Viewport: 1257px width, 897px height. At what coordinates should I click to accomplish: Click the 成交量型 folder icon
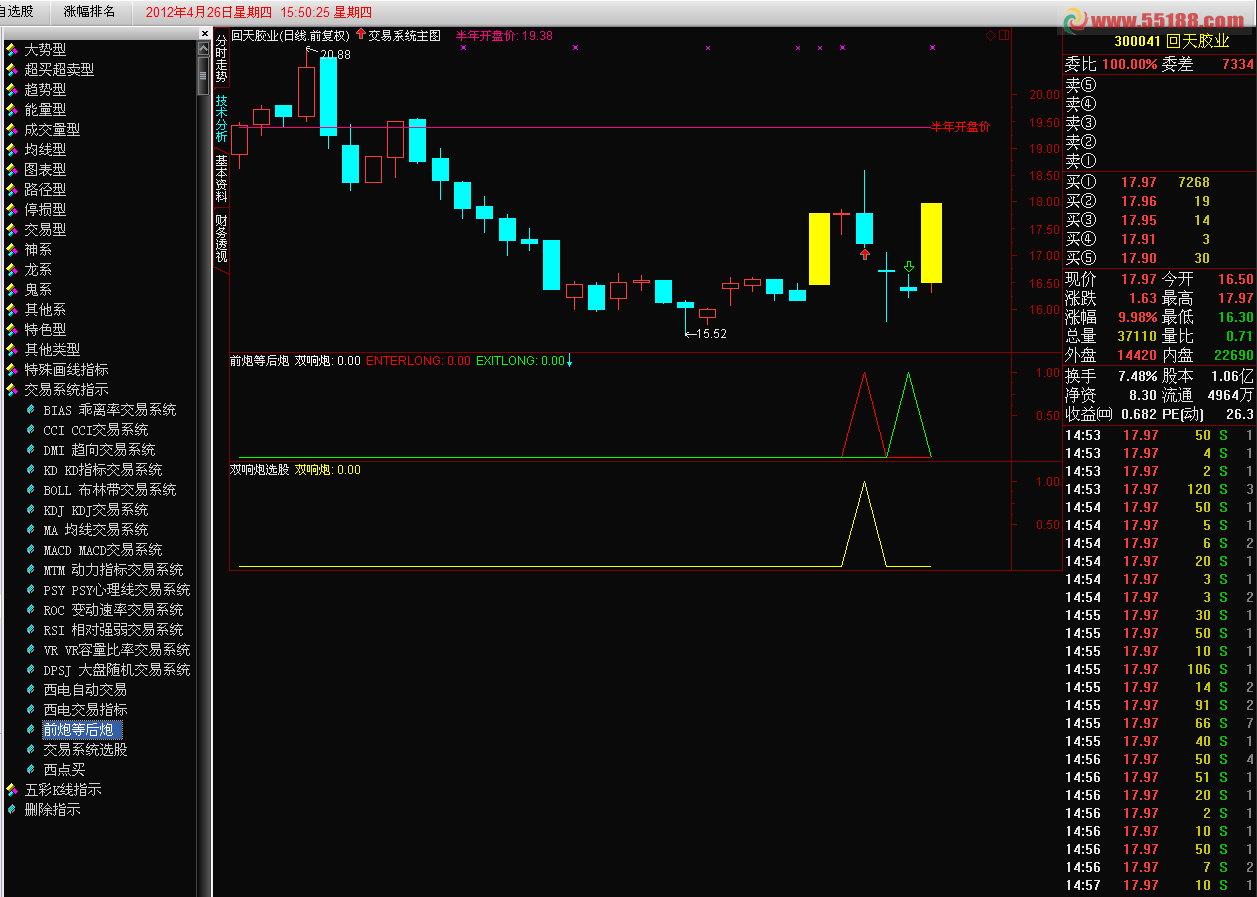point(12,130)
